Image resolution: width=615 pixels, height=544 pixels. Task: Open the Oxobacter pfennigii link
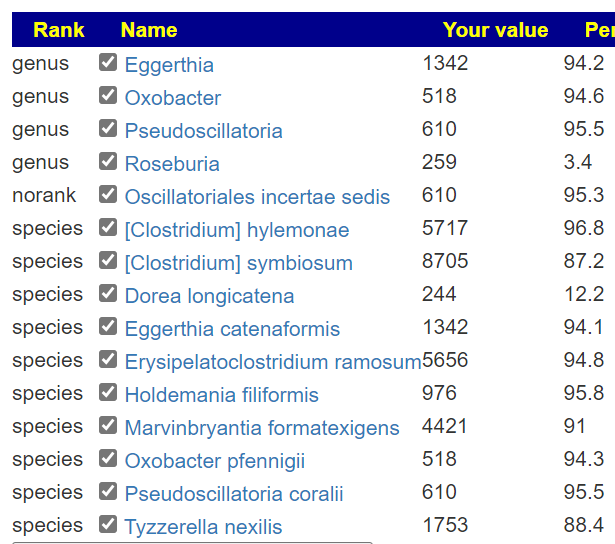coord(215,461)
